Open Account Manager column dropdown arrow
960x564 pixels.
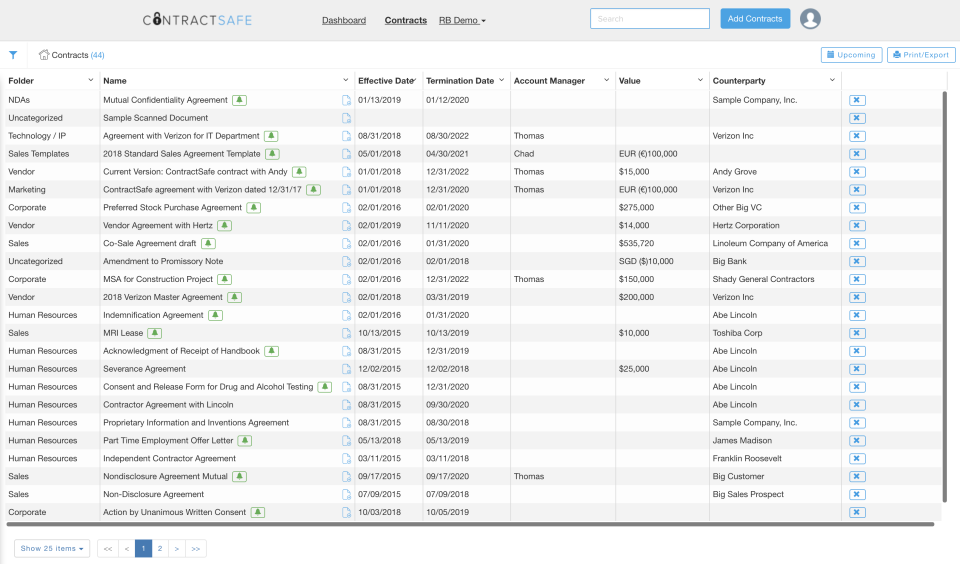point(607,80)
